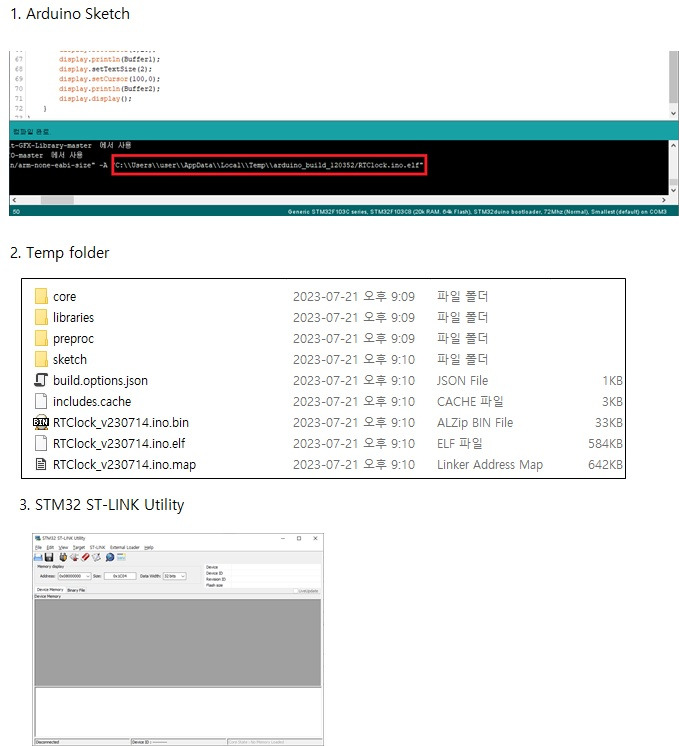Click the Size input field in Memory display
Viewport: 679px width, 746px height.
coord(120,576)
